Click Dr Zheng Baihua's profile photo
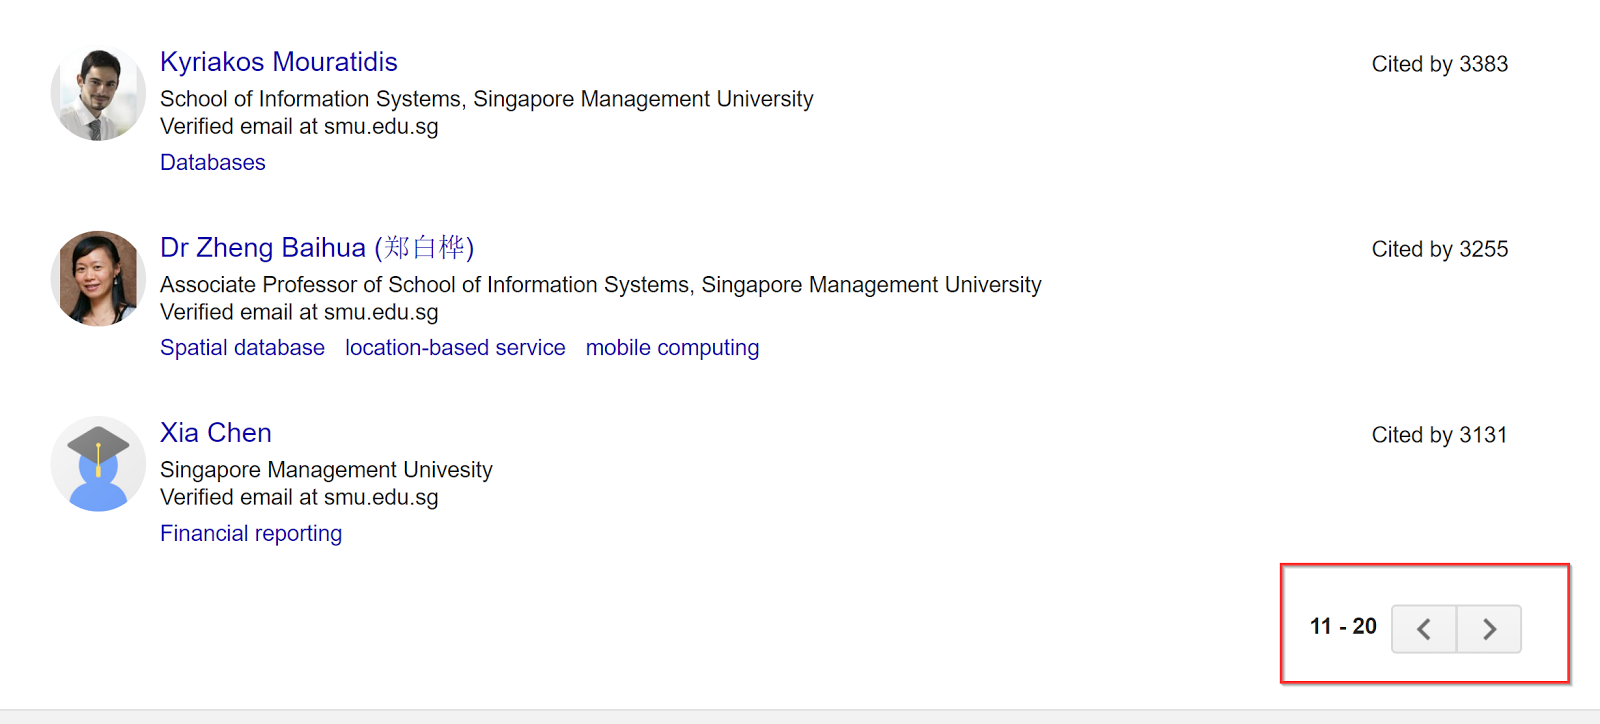Screen dimensions: 1600x724 tap(98, 279)
